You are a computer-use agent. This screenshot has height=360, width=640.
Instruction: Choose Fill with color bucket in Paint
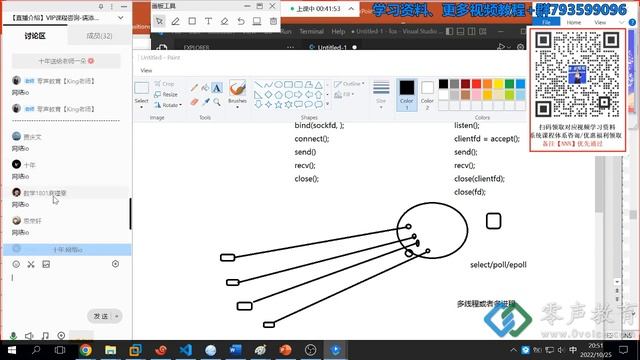pos(205,87)
